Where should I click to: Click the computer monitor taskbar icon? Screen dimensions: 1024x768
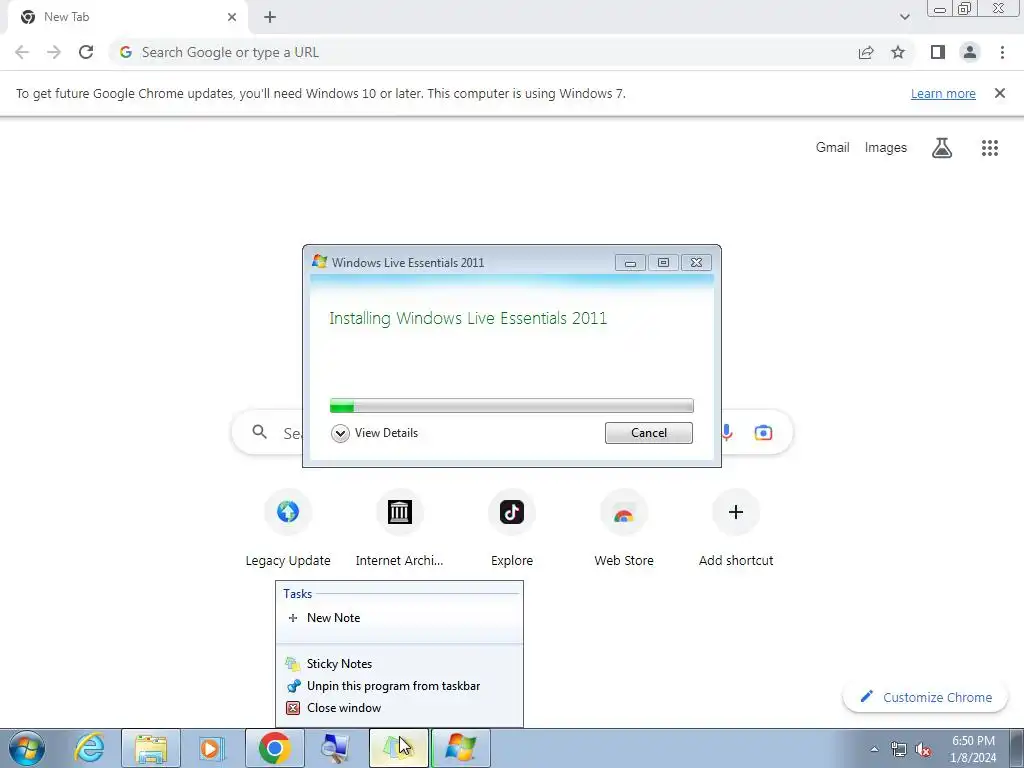(336, 748)
